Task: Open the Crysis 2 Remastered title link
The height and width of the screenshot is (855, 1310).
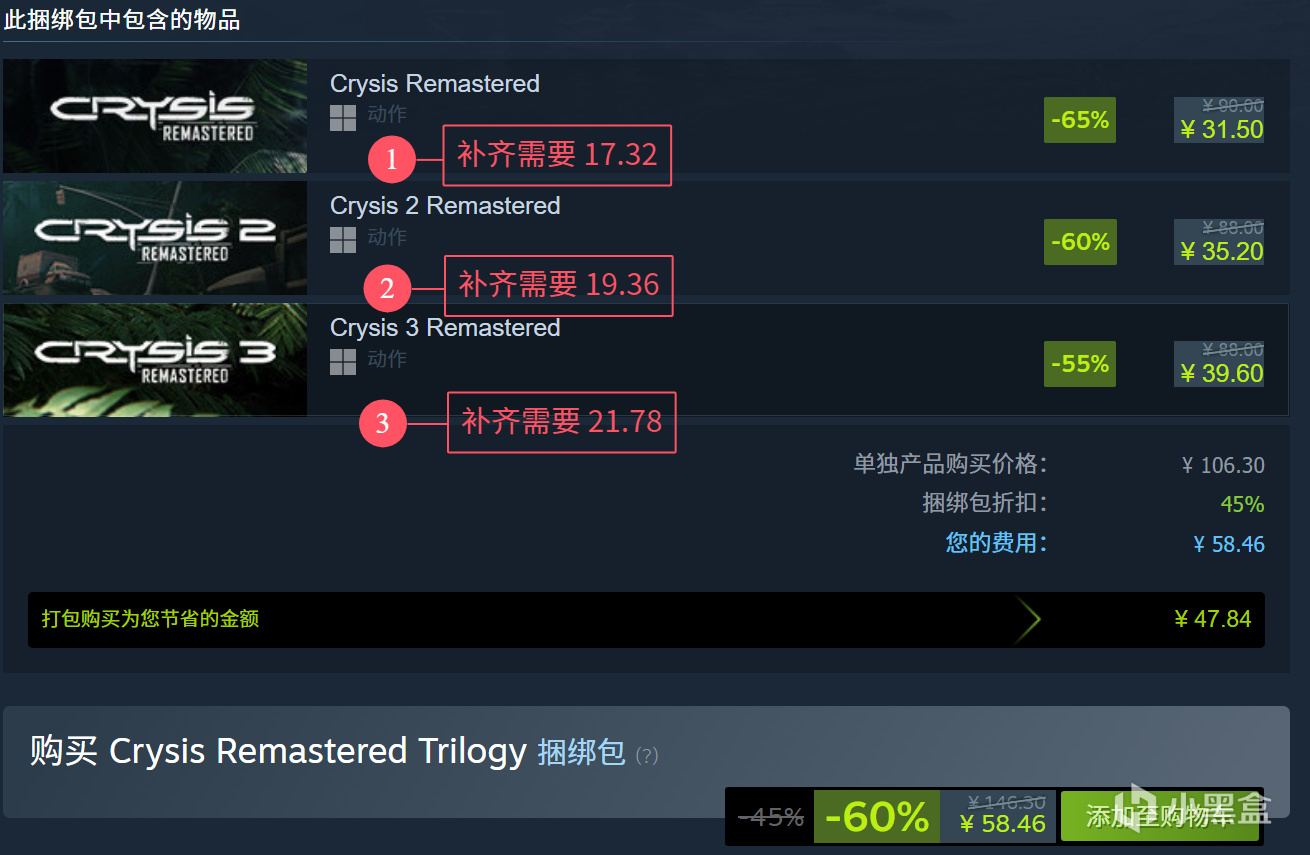Action: pyautogui.click(x=445, y=206)
